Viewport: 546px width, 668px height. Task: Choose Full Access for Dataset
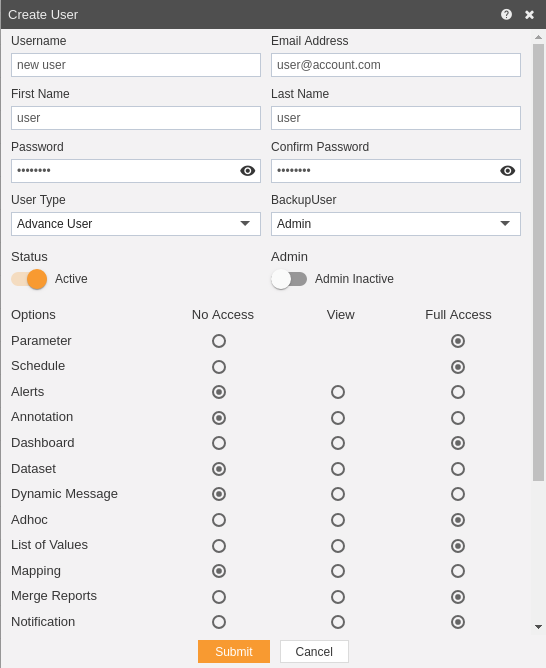[458, 469]
